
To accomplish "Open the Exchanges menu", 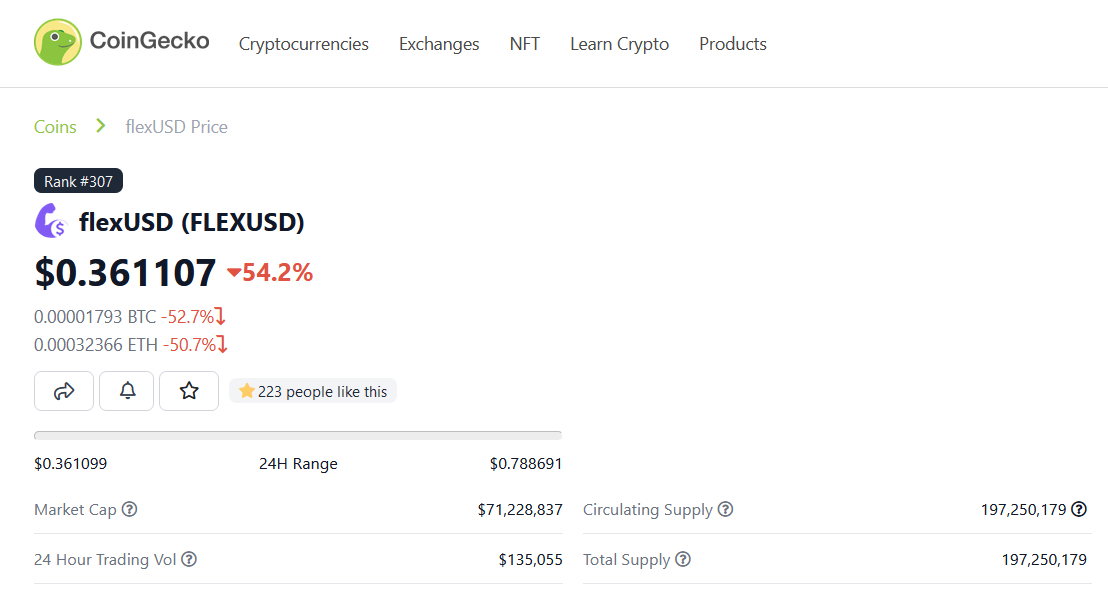I will point(439,44).
